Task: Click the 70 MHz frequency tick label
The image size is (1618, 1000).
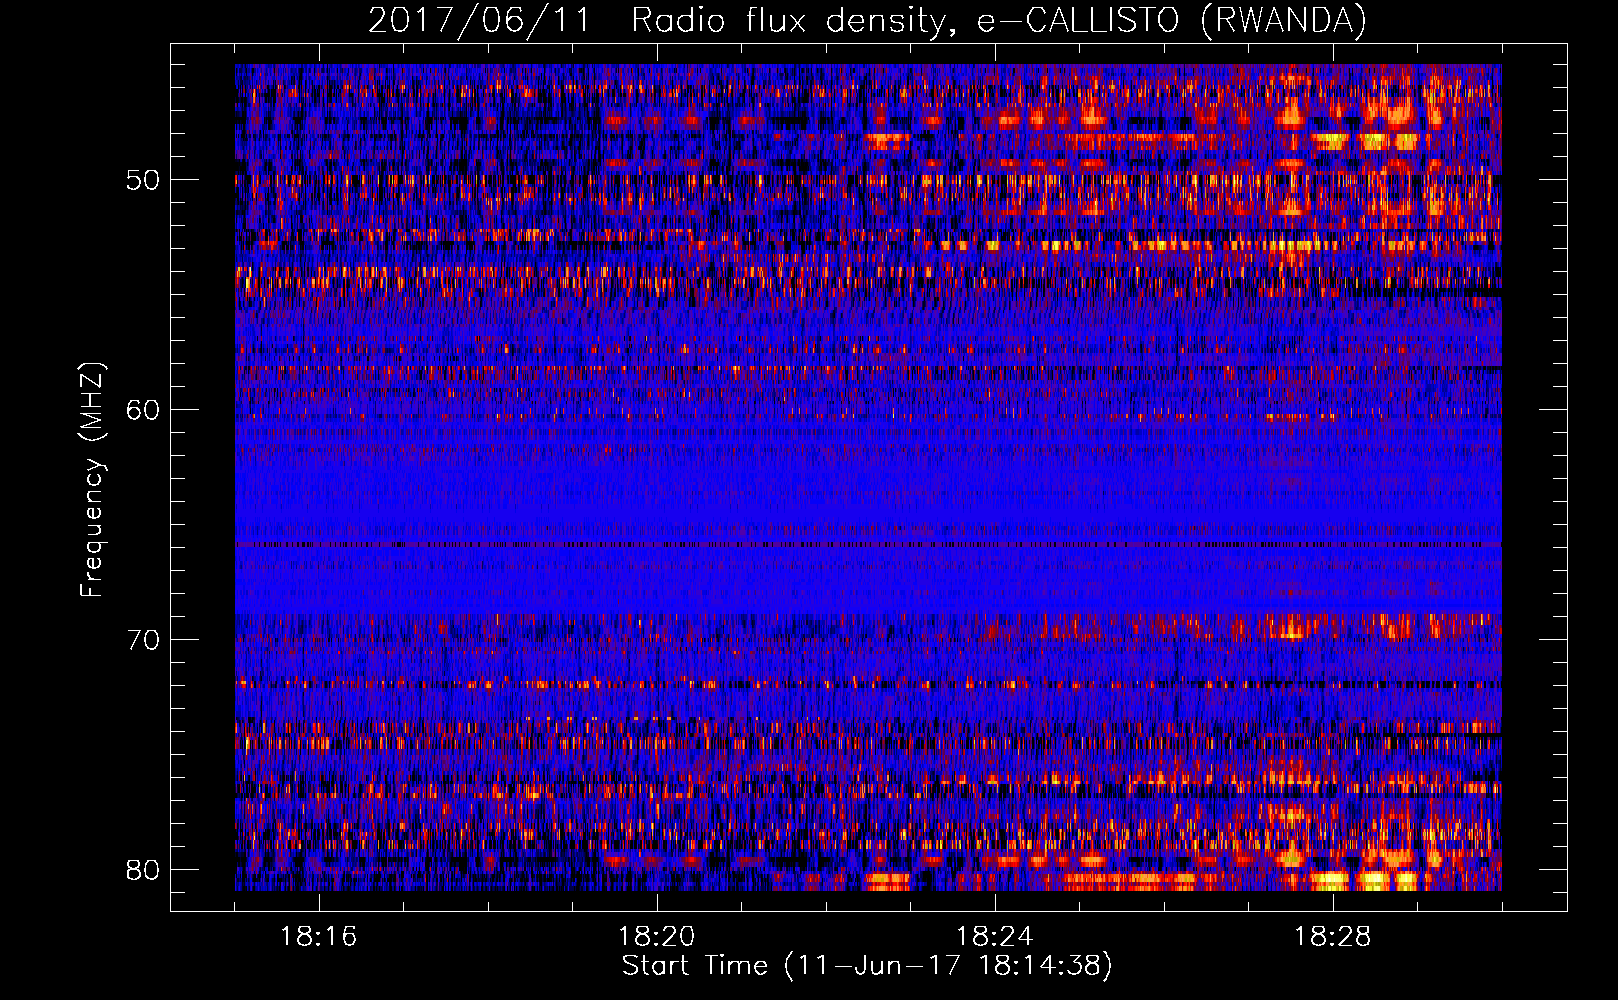Action: click(143, 639)
